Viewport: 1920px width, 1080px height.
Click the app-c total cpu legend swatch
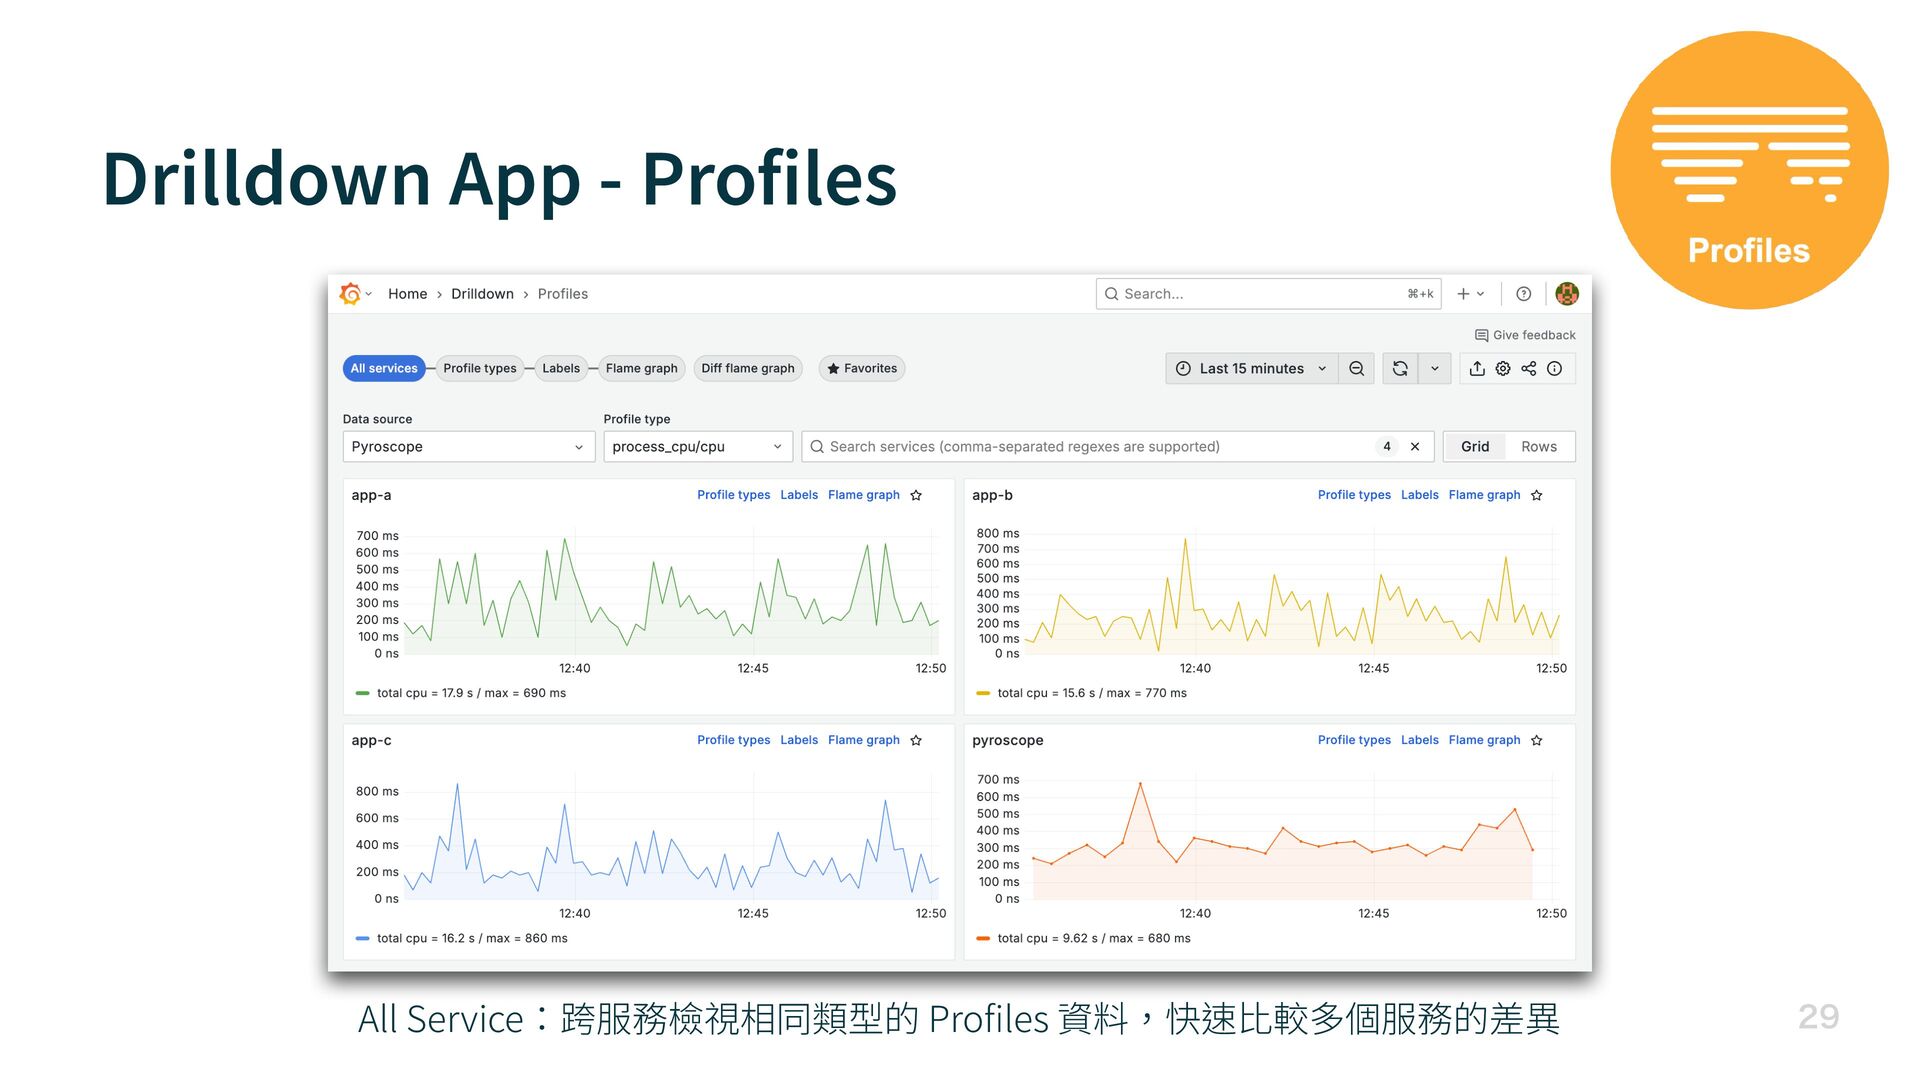click(363, 939)
